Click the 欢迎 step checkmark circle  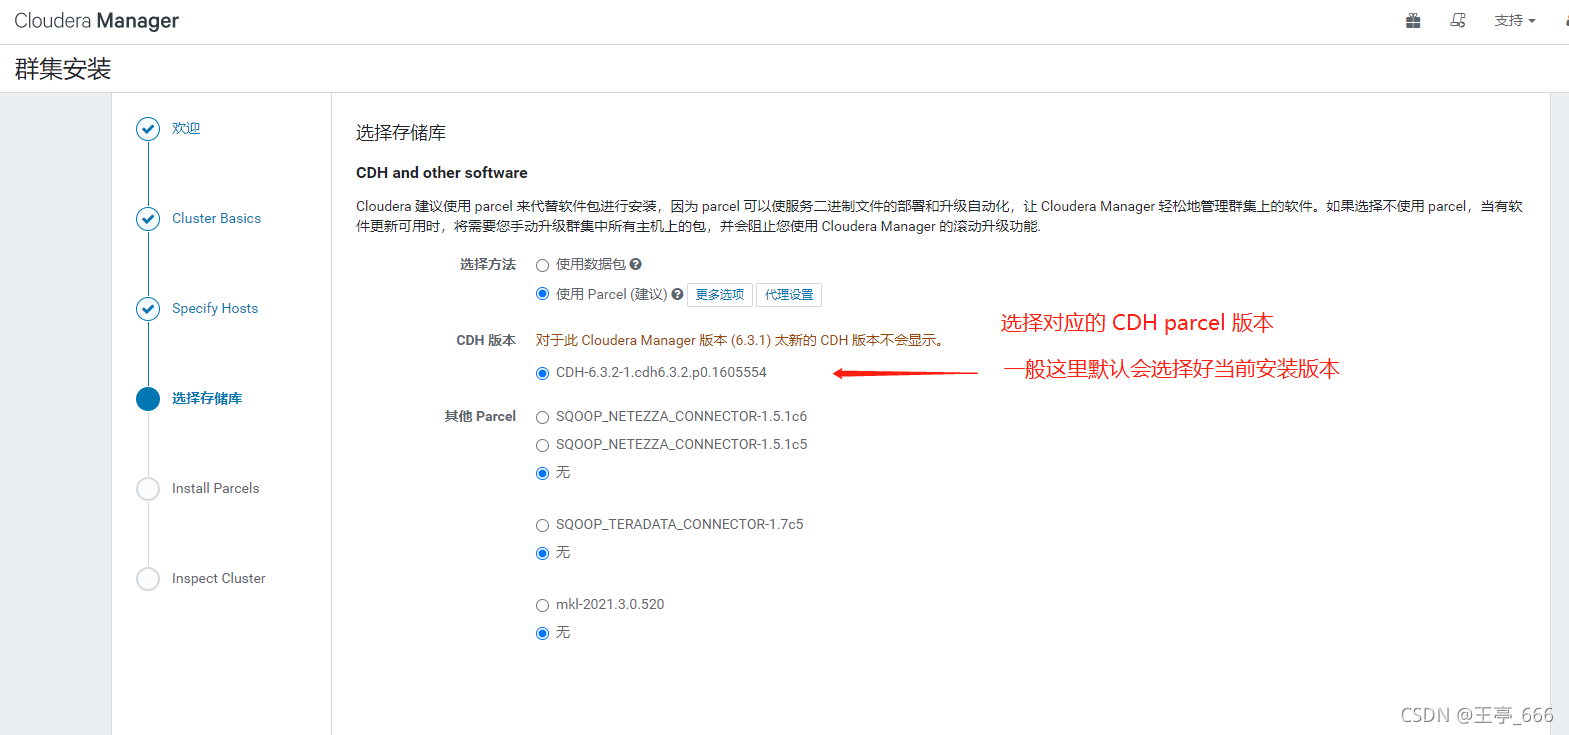click(148, 129)
